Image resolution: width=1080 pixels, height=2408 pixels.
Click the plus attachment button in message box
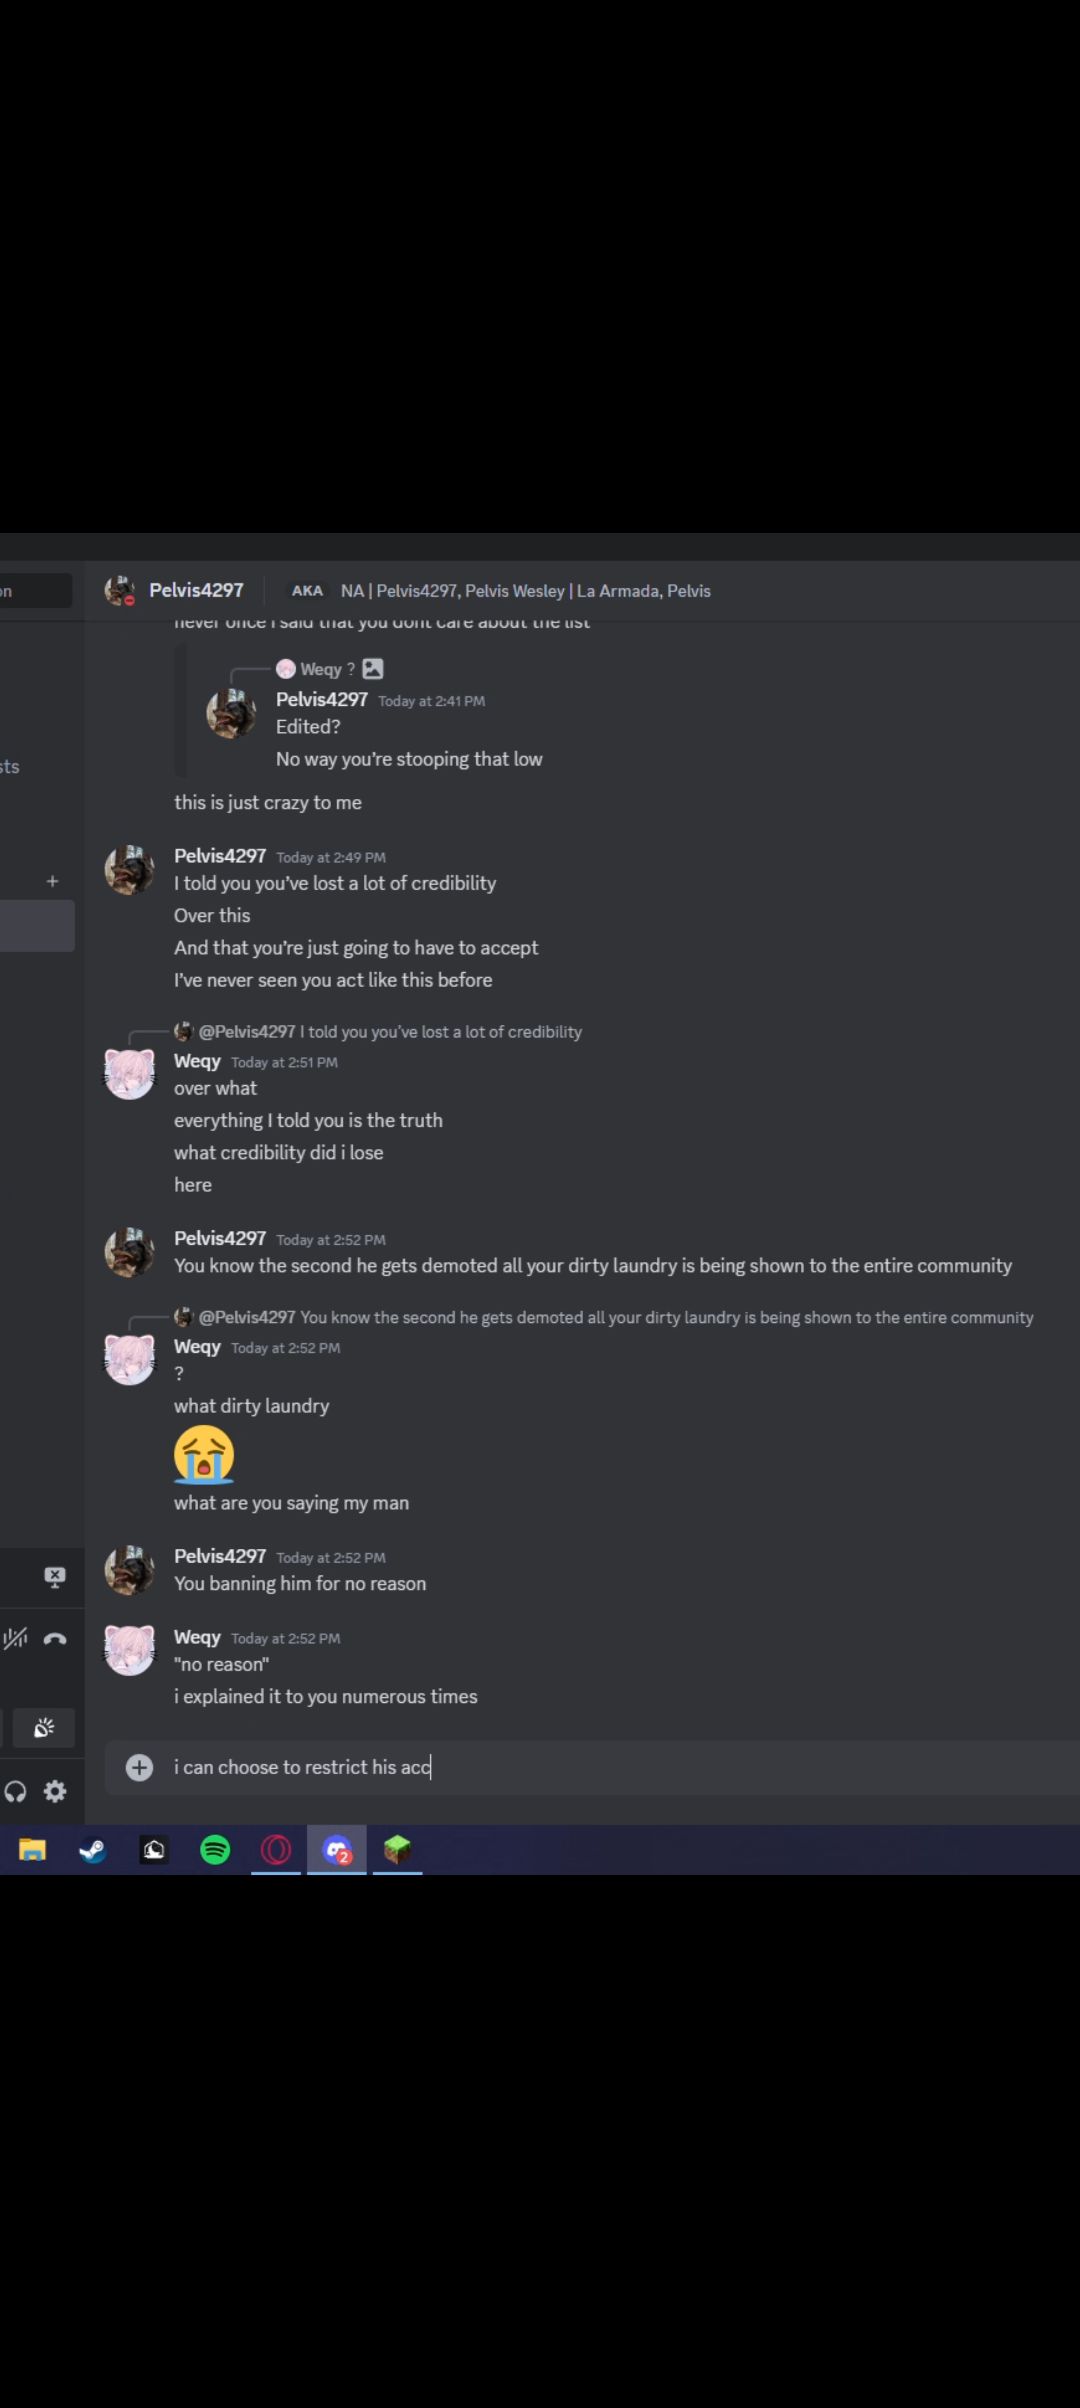[x=139, y=1767]
